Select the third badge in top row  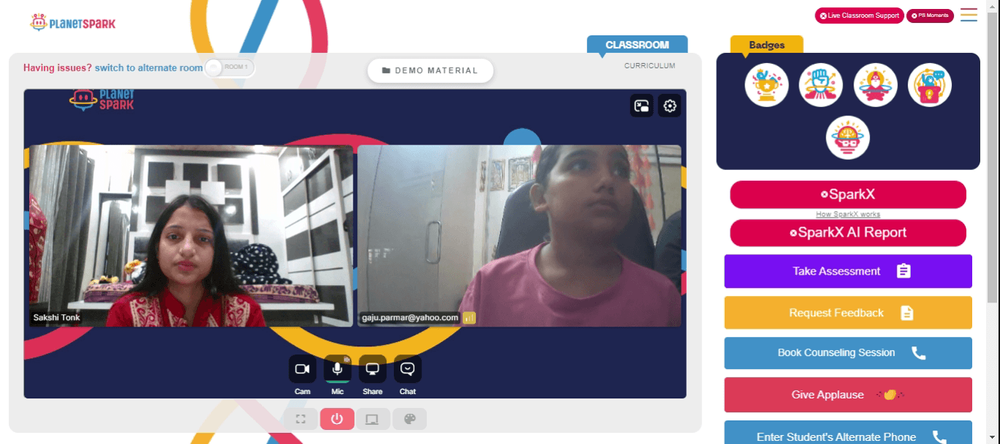point(876,85)
